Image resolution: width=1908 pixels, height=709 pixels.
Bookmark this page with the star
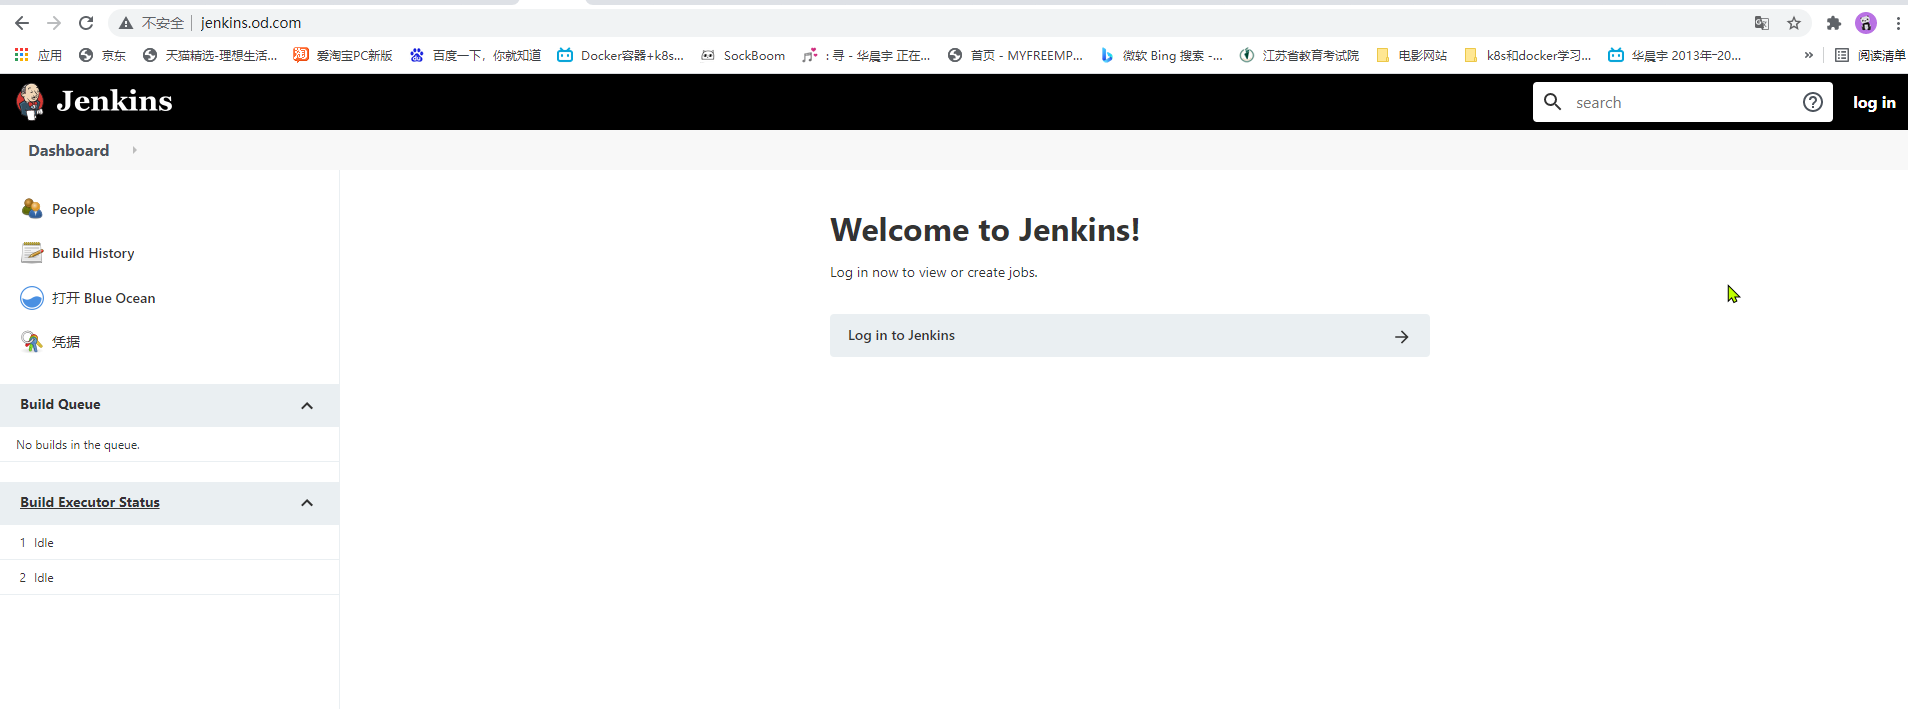[x=1794, y=23]
